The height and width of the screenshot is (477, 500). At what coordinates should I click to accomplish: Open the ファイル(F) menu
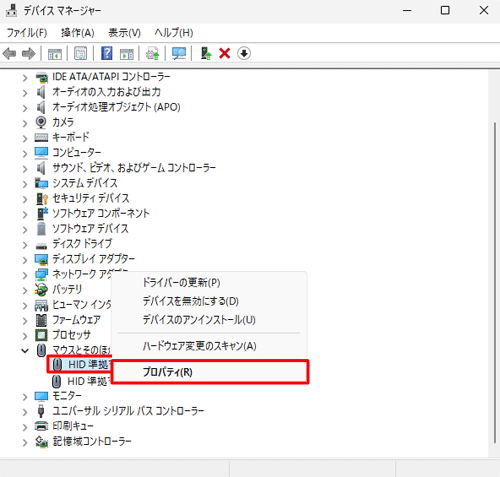tap(27, 33)
